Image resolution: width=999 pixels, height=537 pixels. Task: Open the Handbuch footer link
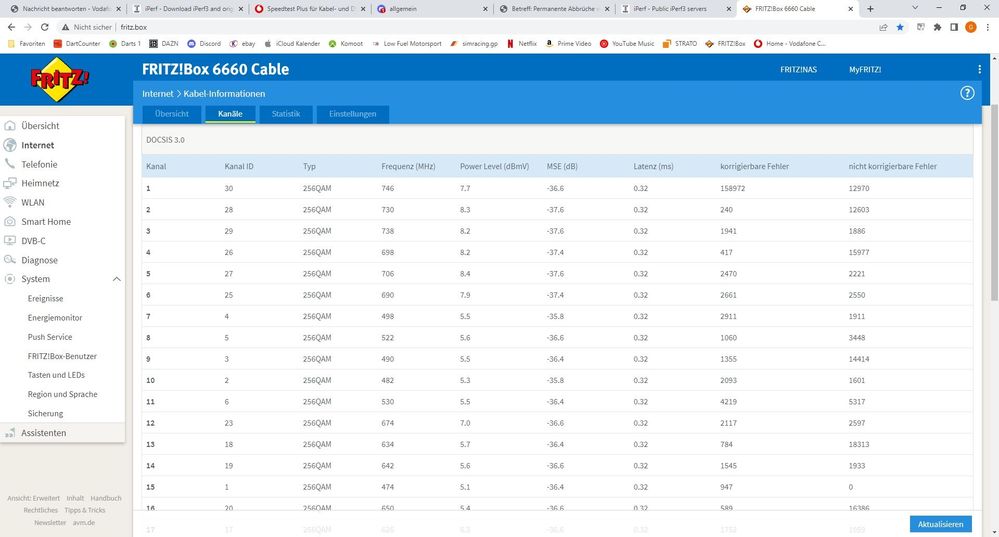click(106, 498)
